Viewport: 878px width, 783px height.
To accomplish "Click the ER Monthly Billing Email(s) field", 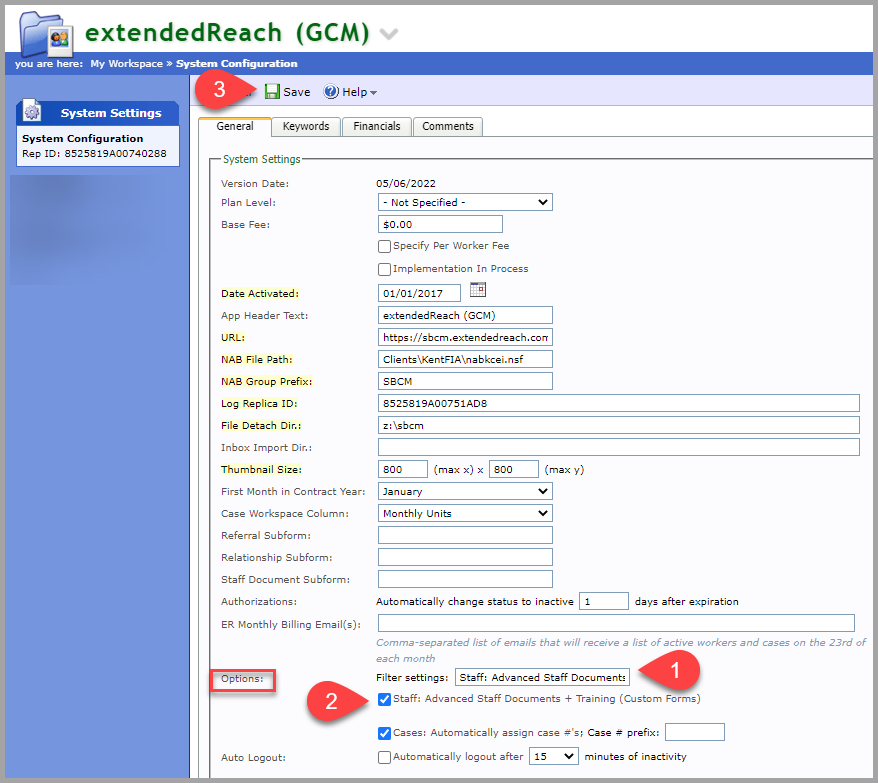I will tap(616, 623).
